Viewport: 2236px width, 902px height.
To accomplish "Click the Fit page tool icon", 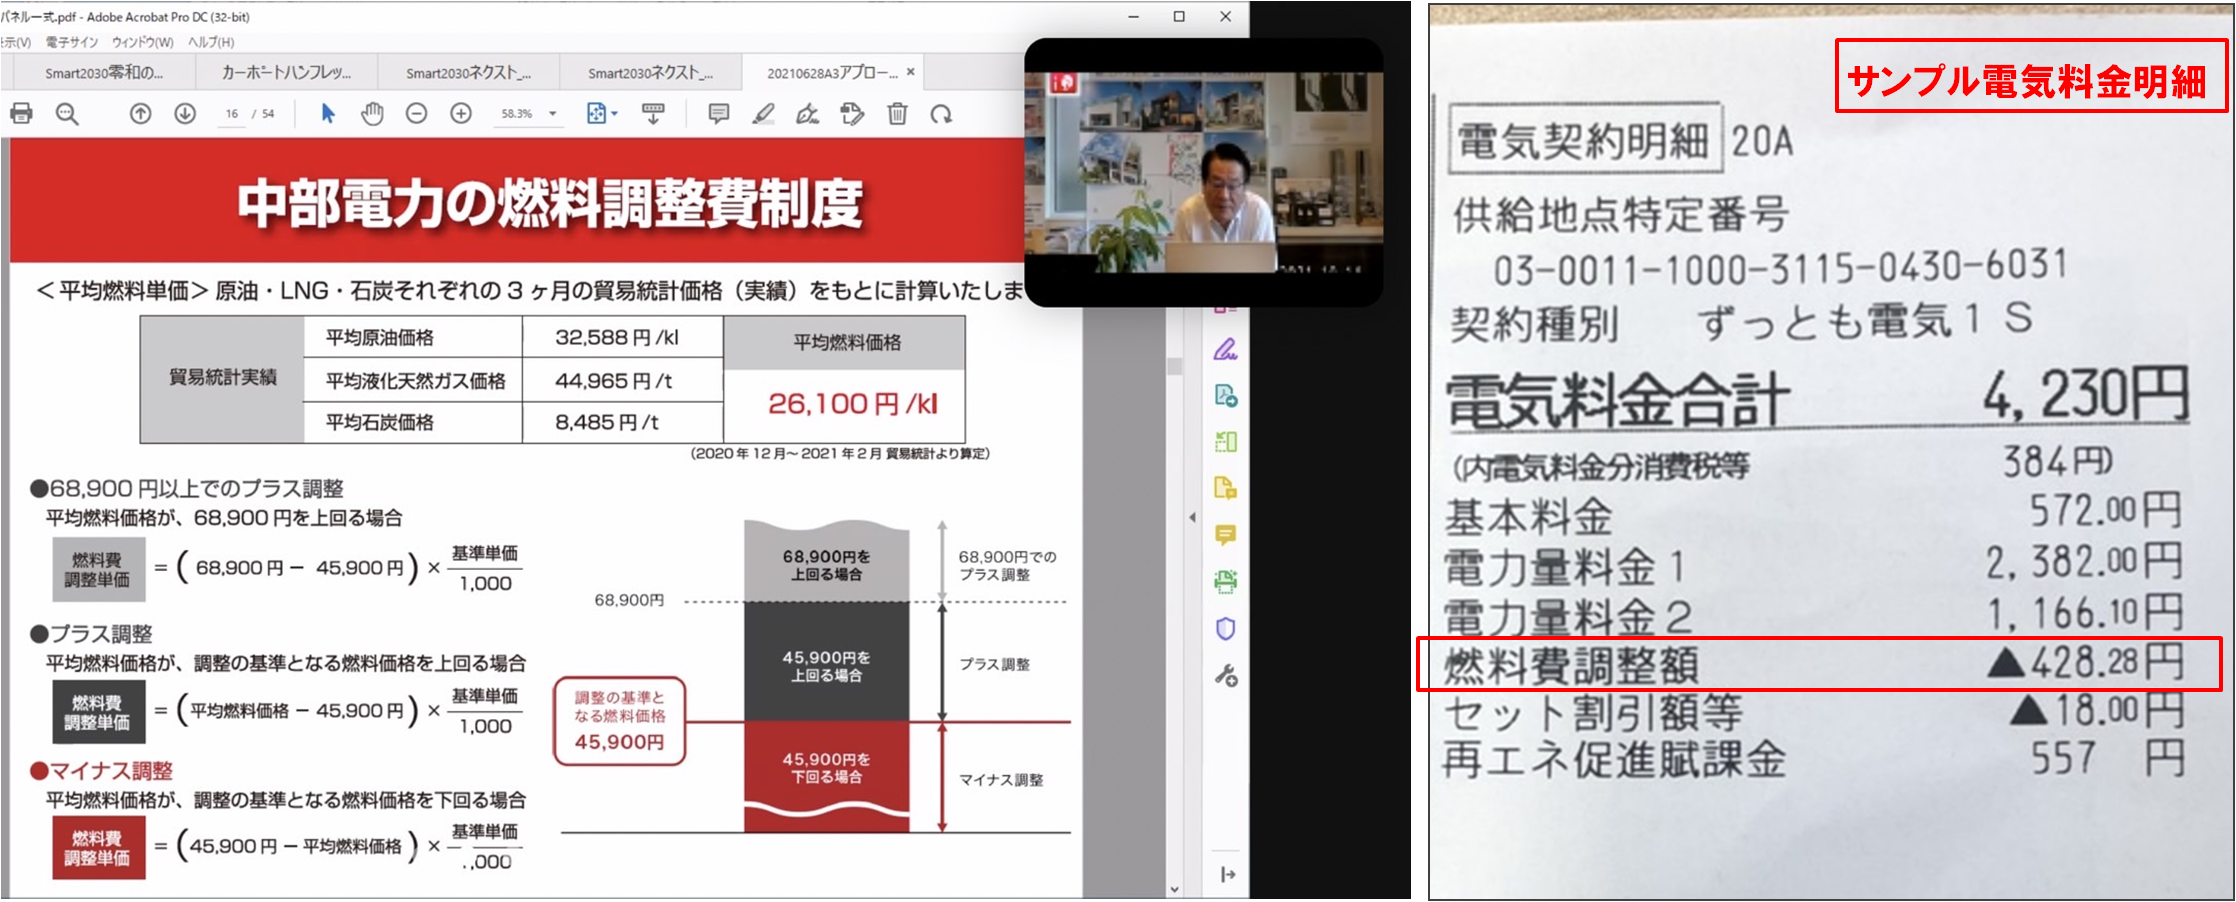I will [596, 114].
